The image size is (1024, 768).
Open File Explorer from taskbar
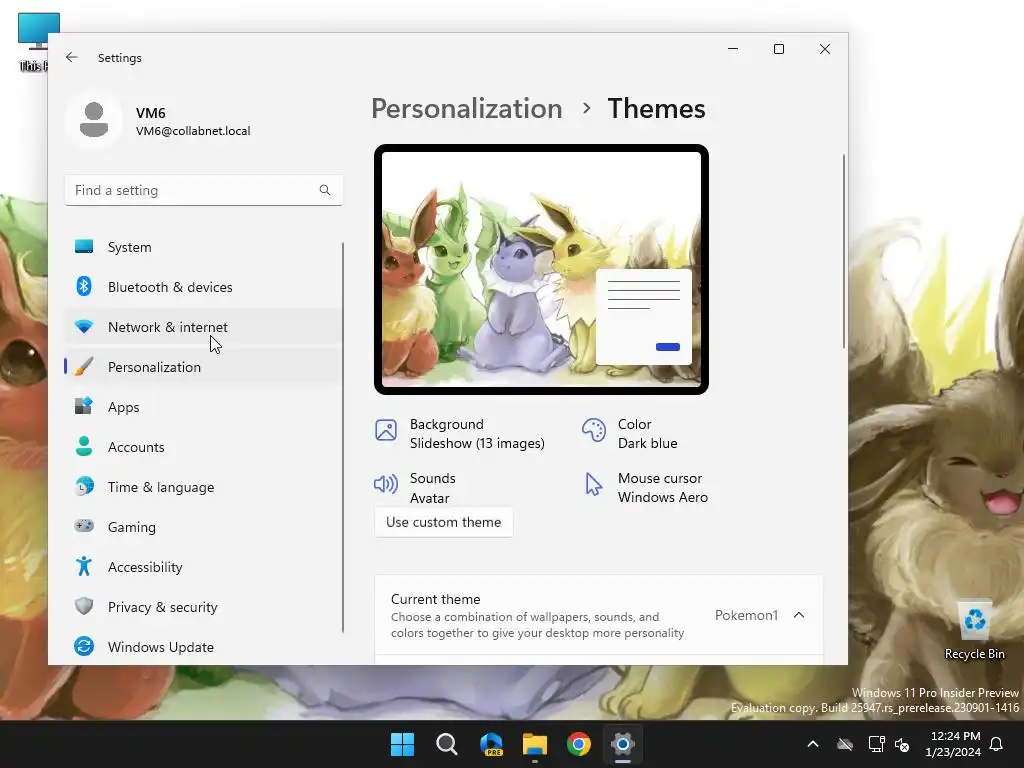[535, 744]
